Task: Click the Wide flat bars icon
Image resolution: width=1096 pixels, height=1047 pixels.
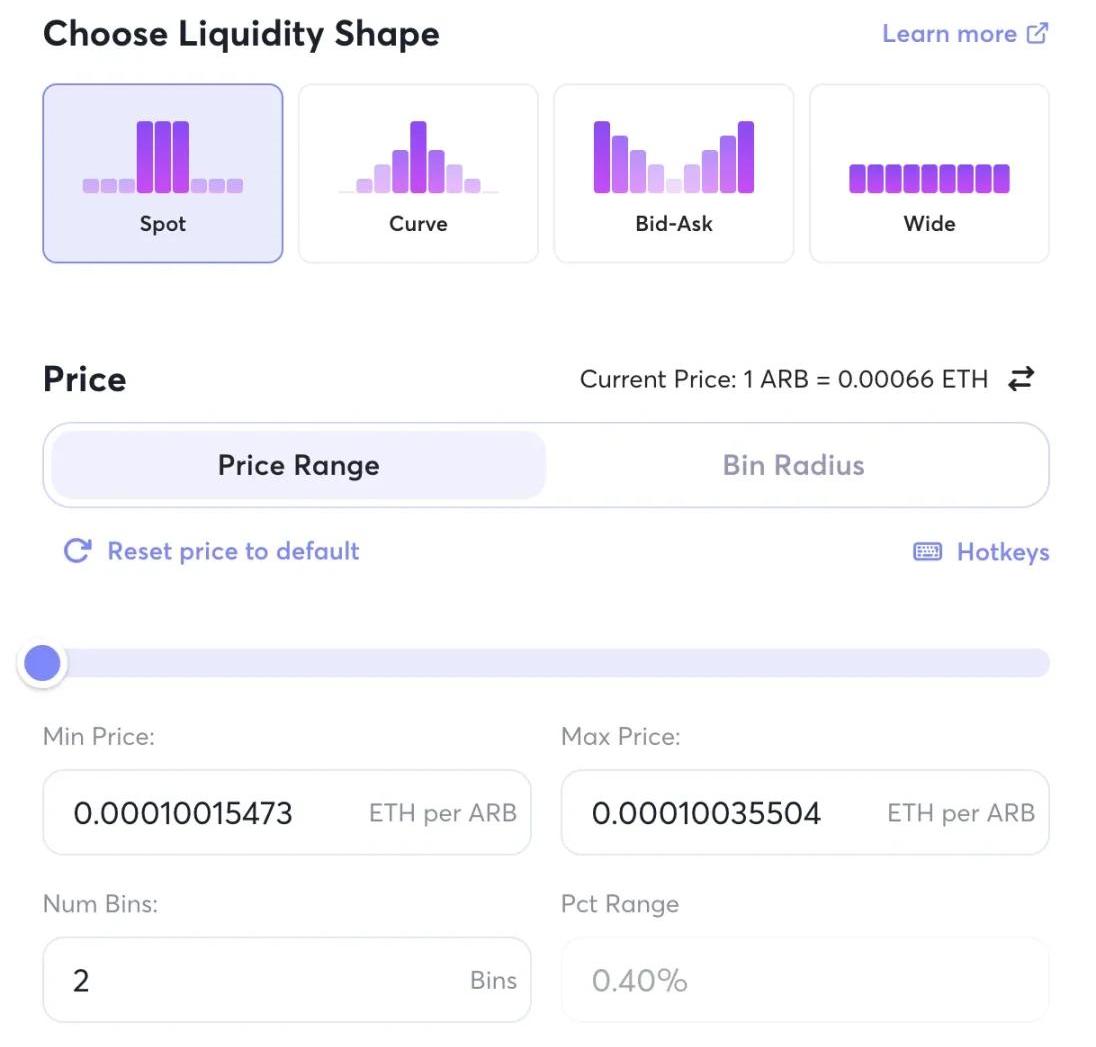Action: point(929,178)
